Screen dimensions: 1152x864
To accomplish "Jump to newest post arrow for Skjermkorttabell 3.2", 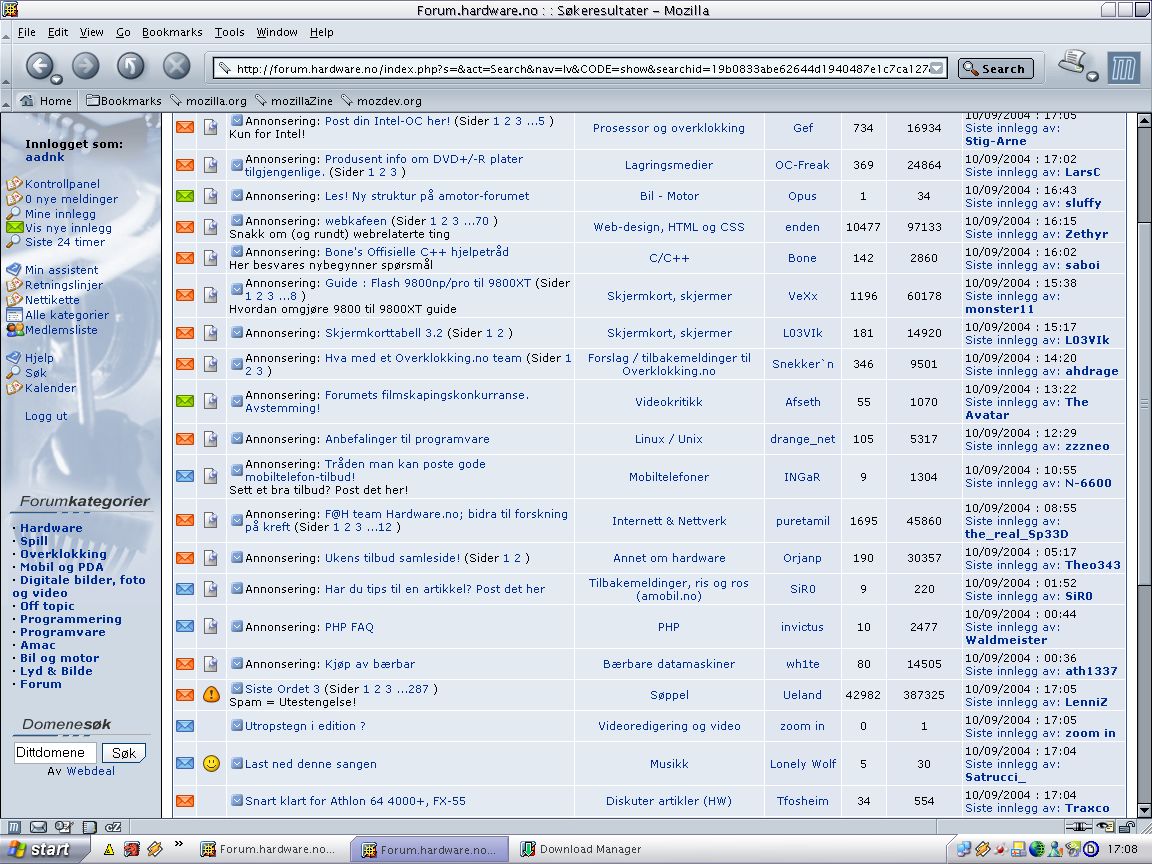I will (237, 332).
